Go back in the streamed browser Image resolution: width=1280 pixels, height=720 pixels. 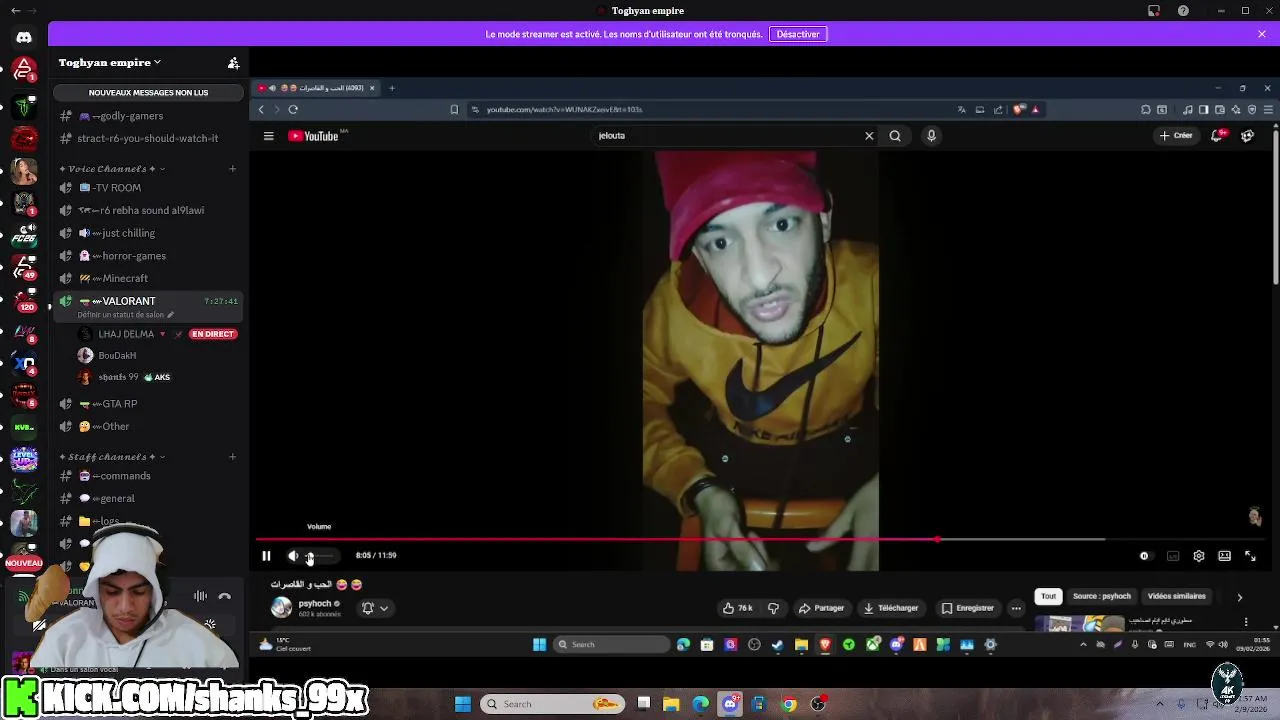261,109
